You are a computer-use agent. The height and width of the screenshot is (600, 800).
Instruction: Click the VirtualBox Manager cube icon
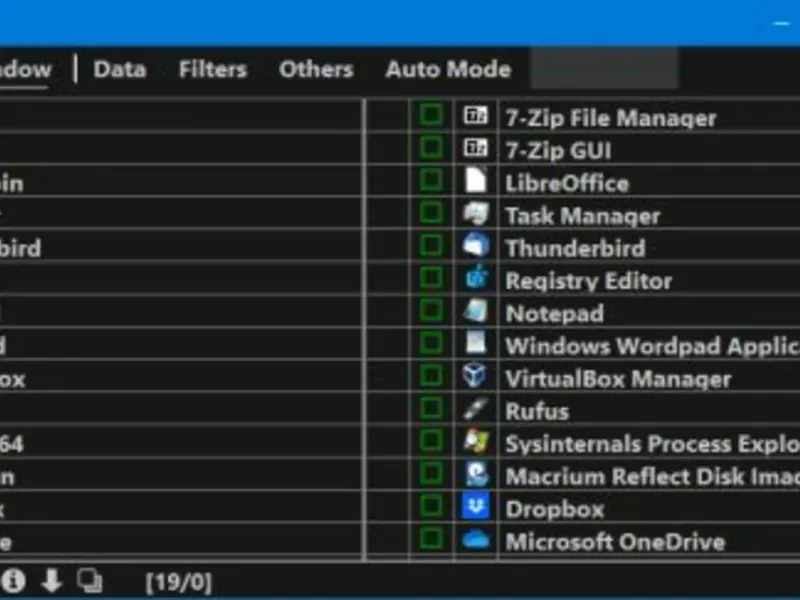click(x=476, y=376)
